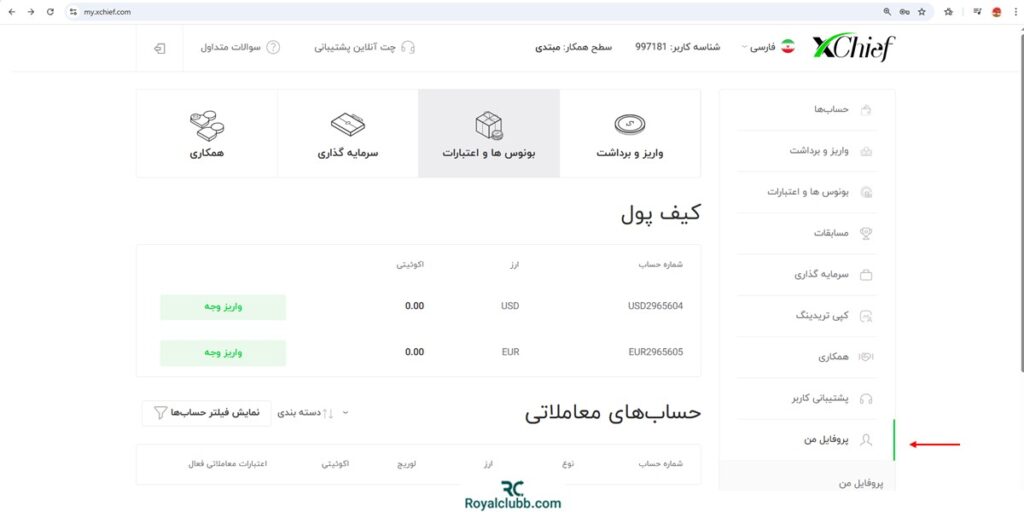Open پشتیبانی کاربر in the sidebar menu
The width and height of the screenshot is (1024, 512).
coord(807,398)
